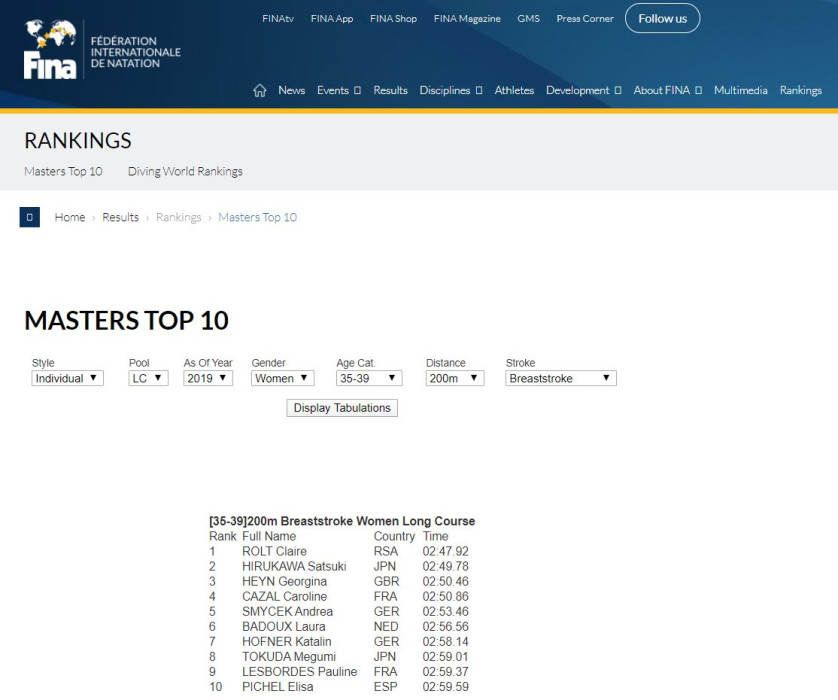Viewport: 838px width, 700px height.
Task: Click the blue breadcrumb square icon
Action: [30, 217]
